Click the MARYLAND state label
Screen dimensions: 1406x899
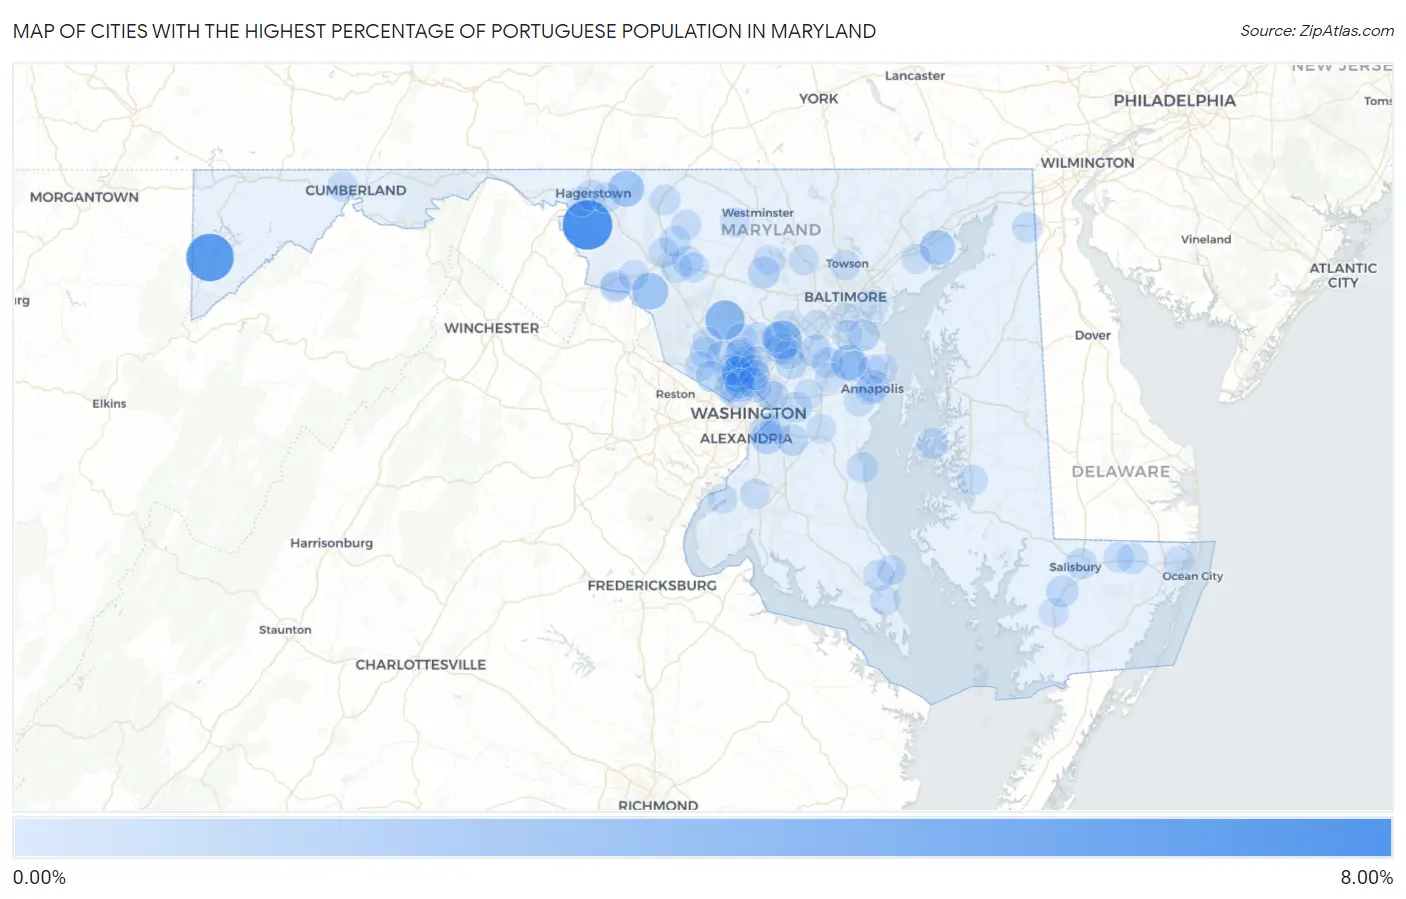[771, 230]
